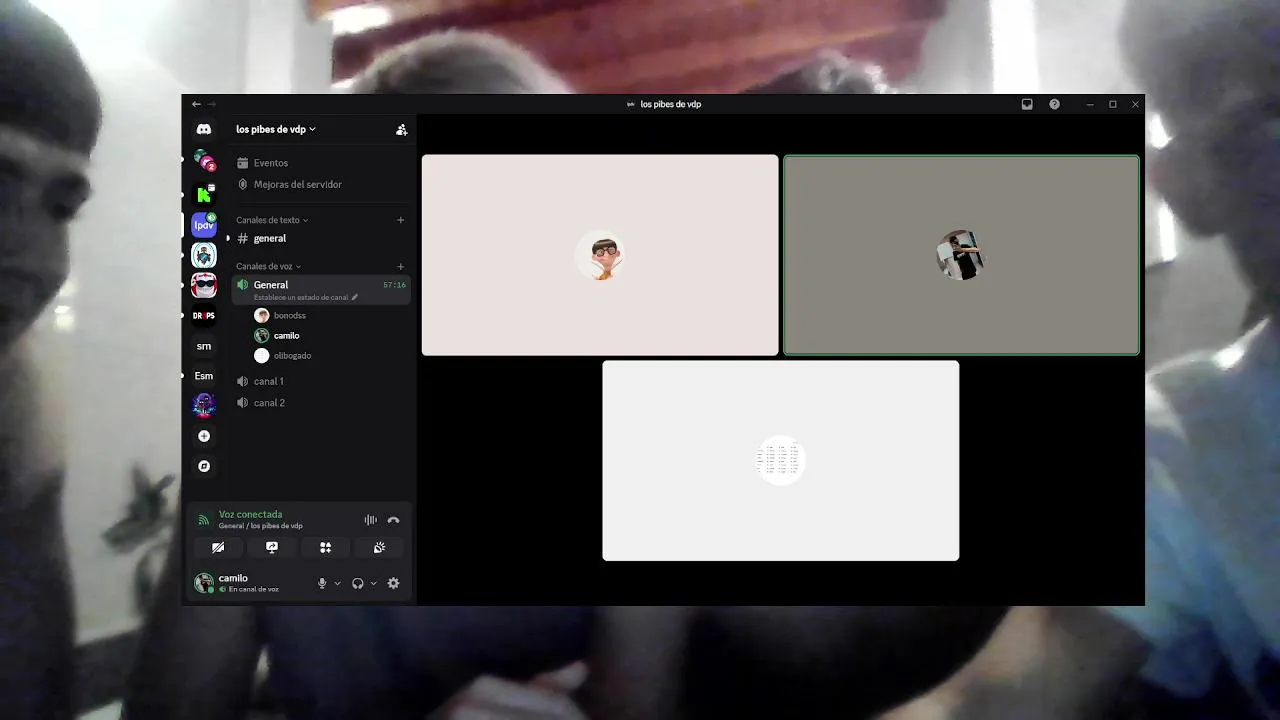1280x720 pixels.
Task: Open los pibes de vdp server menu
Action: click(x=276, y=130)
